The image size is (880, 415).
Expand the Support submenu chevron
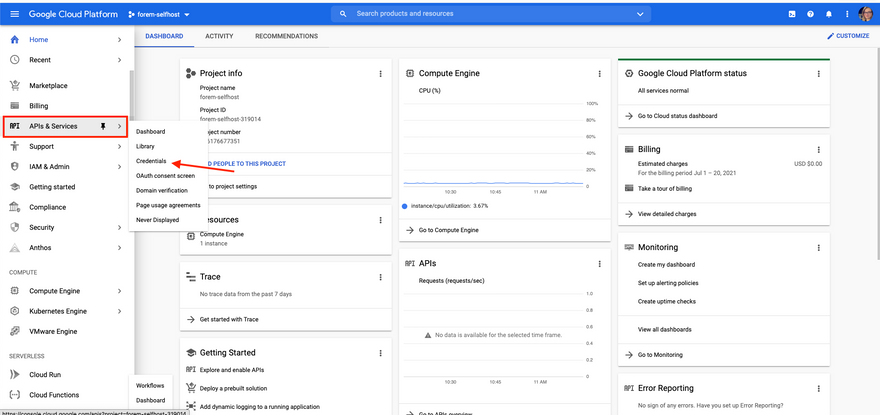119,147
